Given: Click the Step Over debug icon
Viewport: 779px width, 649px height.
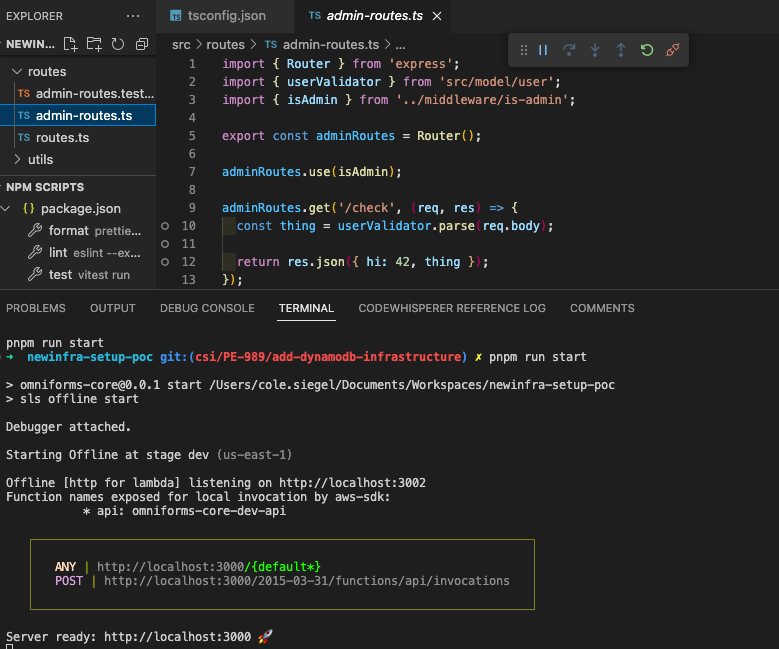Looking at the screenshot, I should coord(569,50).
